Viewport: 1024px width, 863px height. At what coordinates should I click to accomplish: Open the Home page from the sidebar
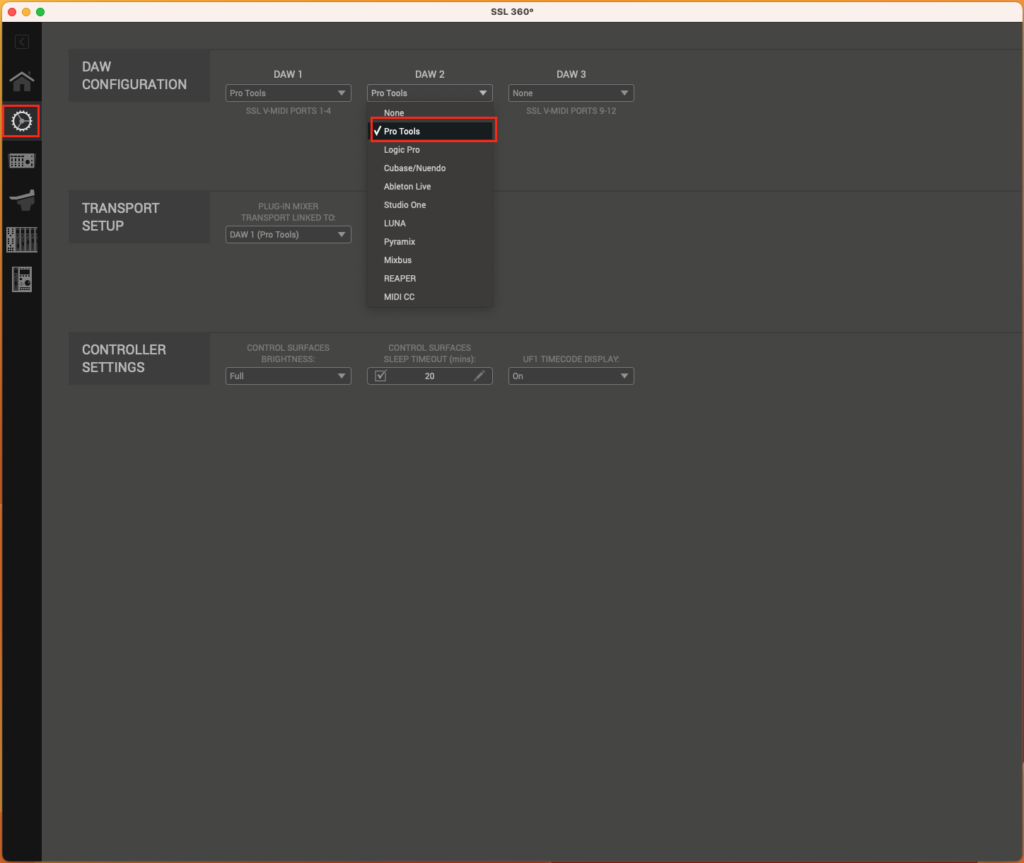pos(22,81)
